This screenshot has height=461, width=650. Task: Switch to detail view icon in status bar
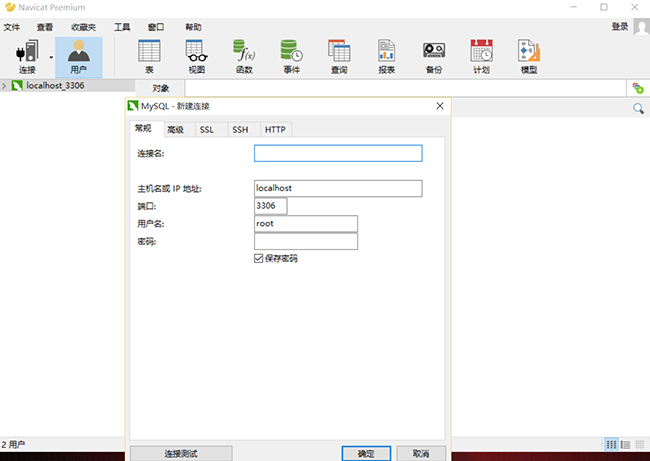tap(626, 445)
